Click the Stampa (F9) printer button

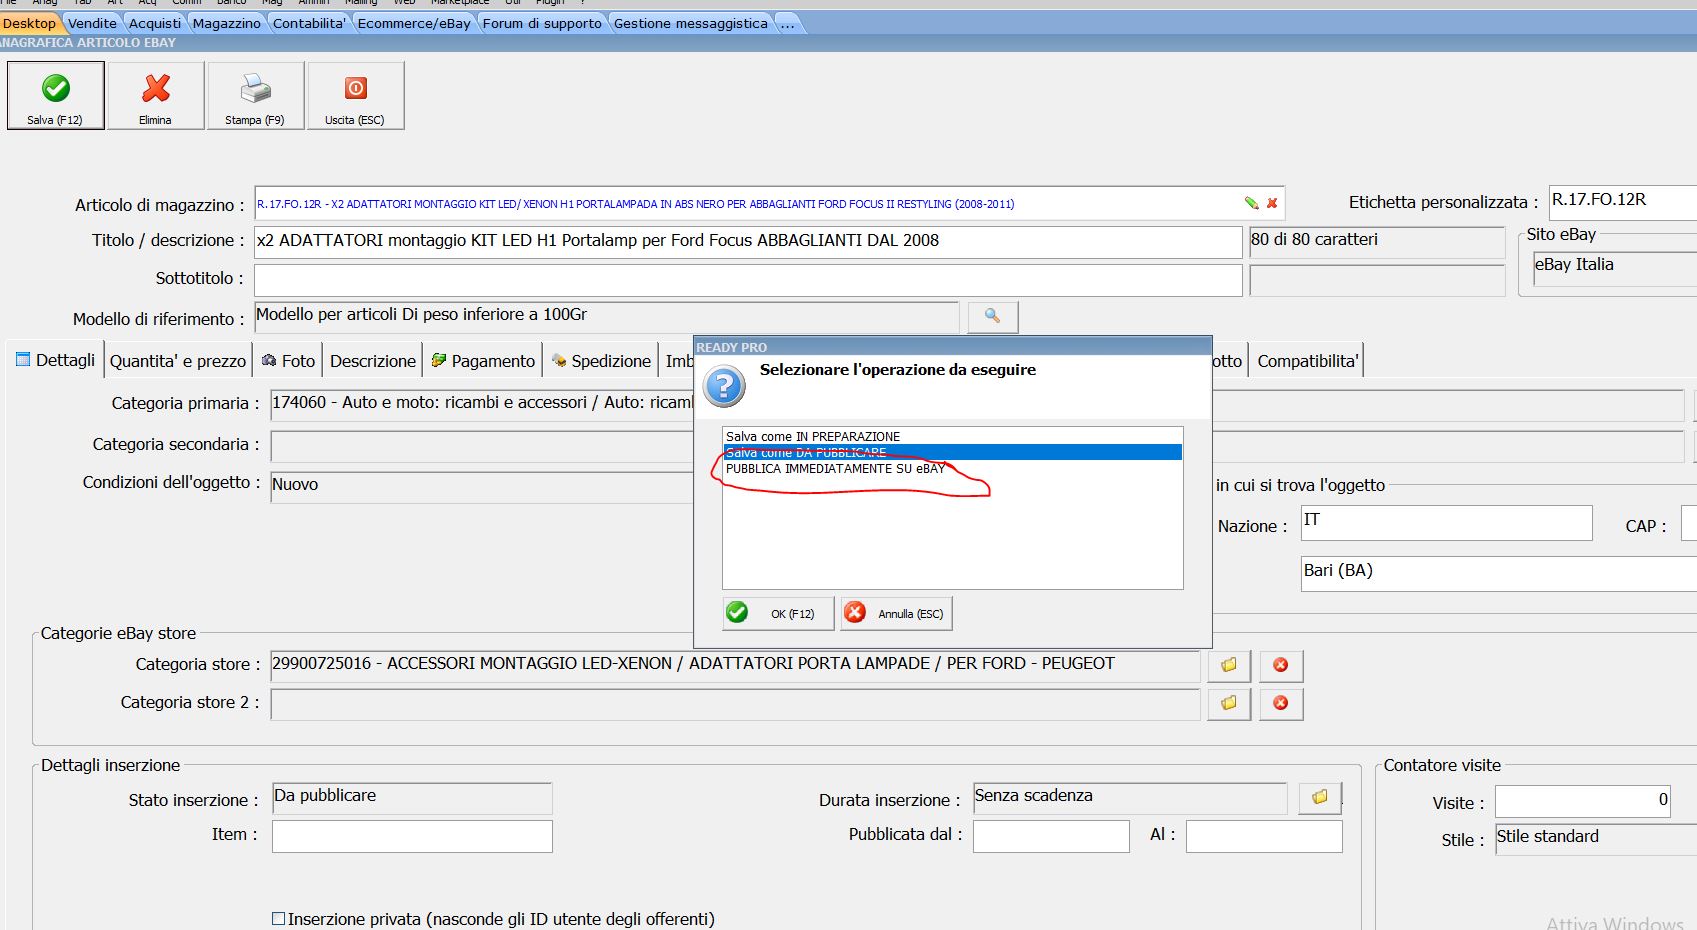[256, 96]
